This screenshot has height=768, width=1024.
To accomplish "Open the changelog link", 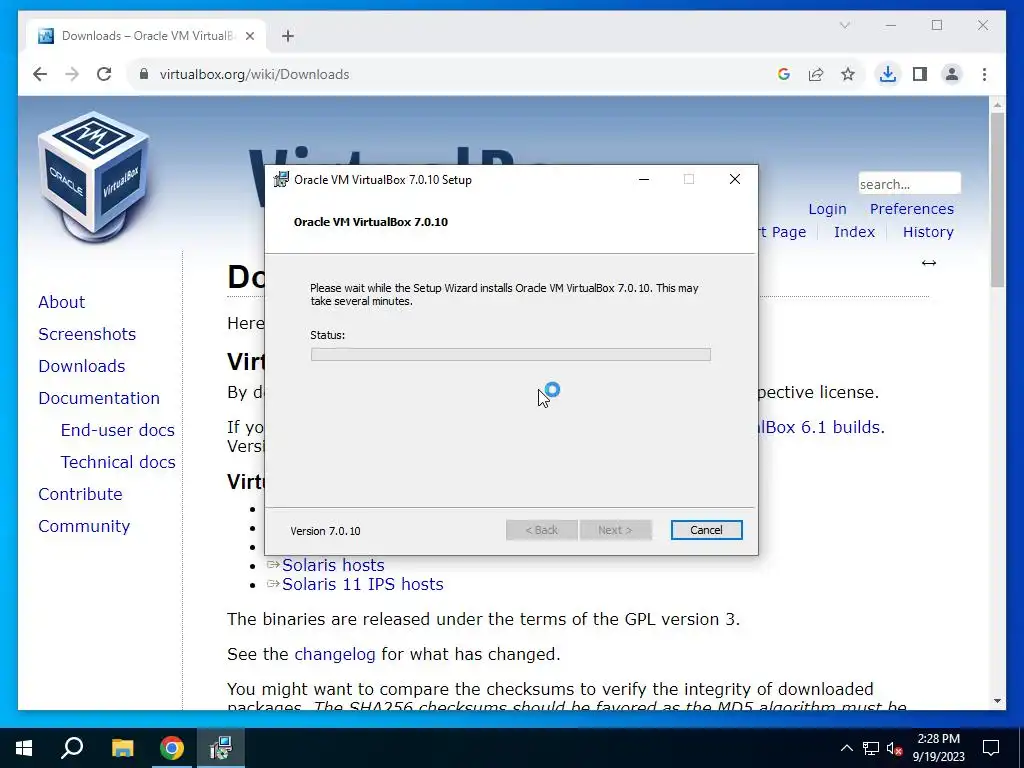I will point(335,654).
